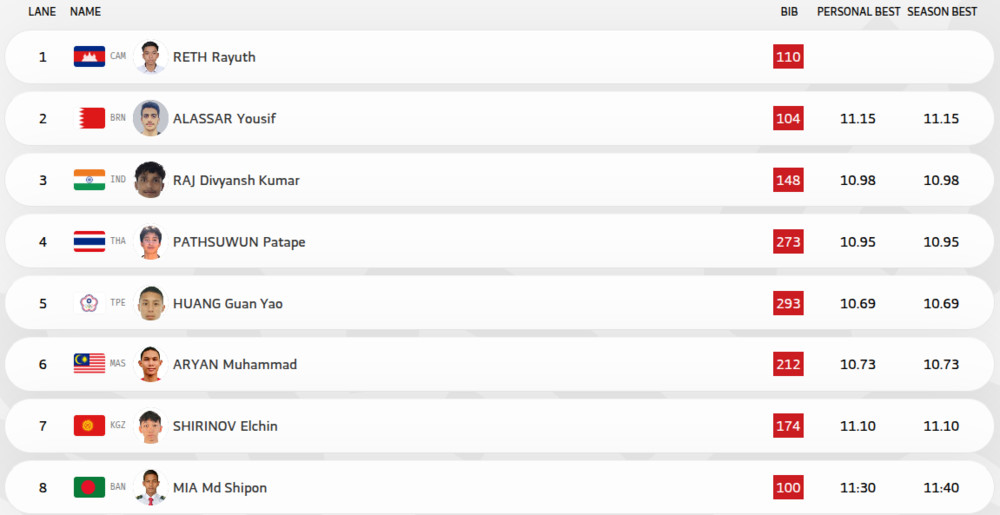Screen dimensions: 1000x515
Task: Click HUANG Guan Yao's photo thumbnail
Action: tap(149, 303)
